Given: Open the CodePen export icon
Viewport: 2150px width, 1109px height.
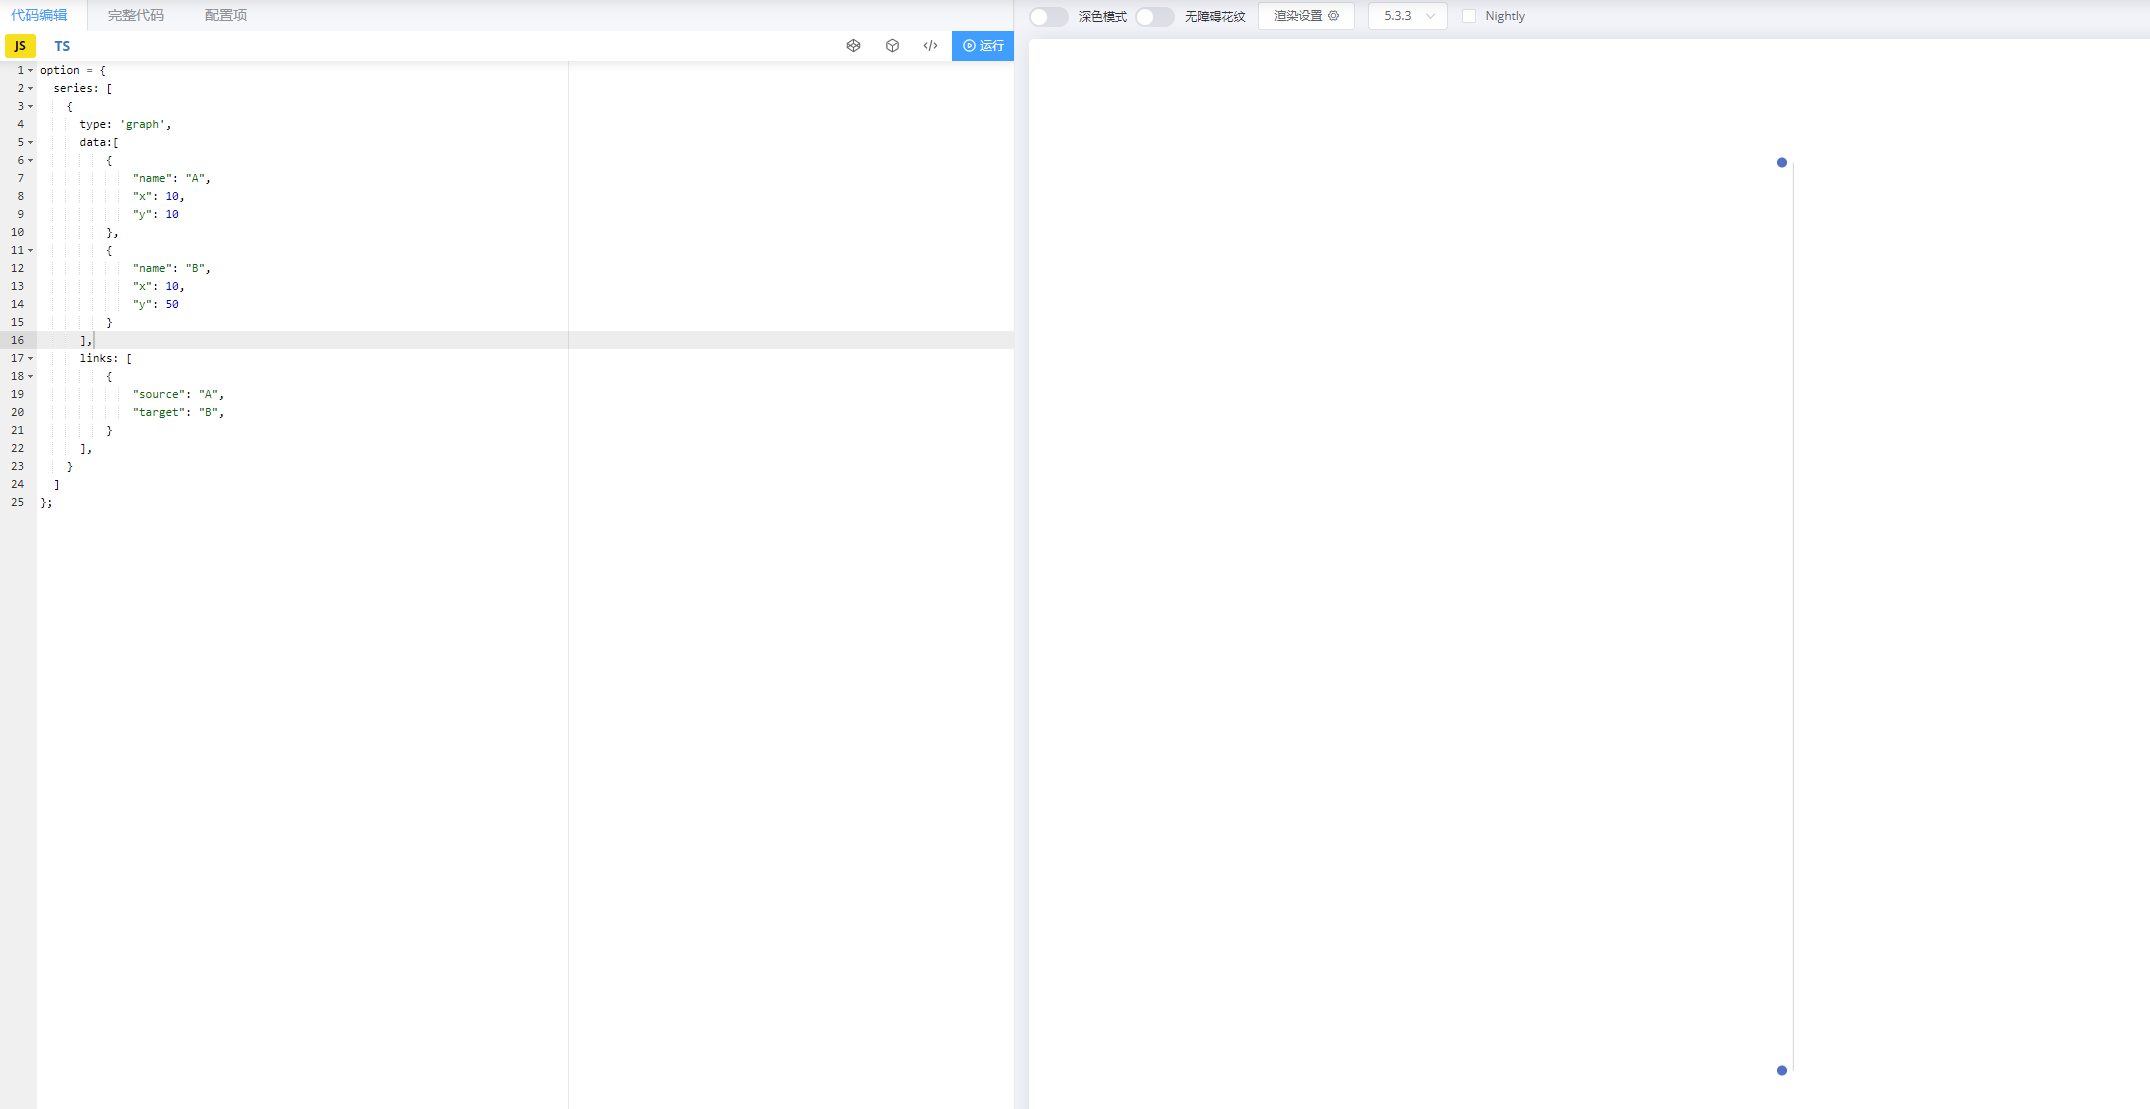Looking at the screenshot, I should click(x=853, y=45).
